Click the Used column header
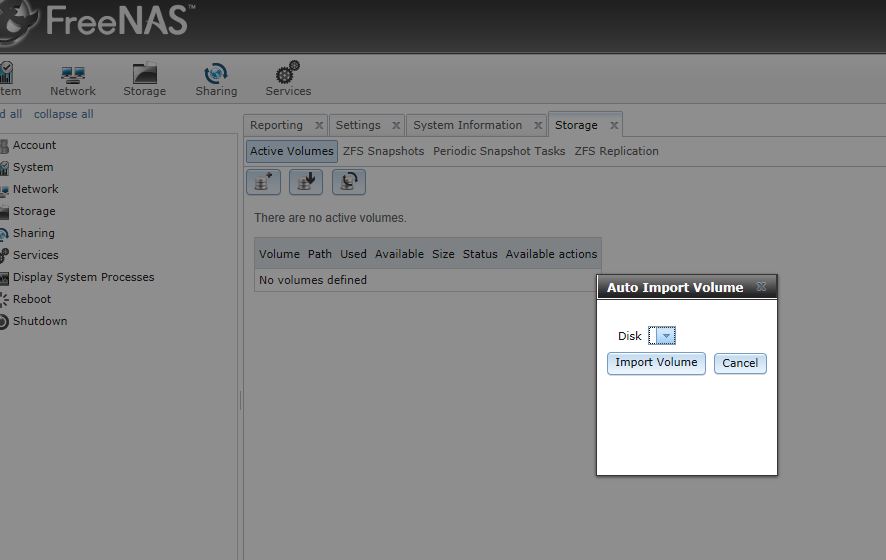 353,254
